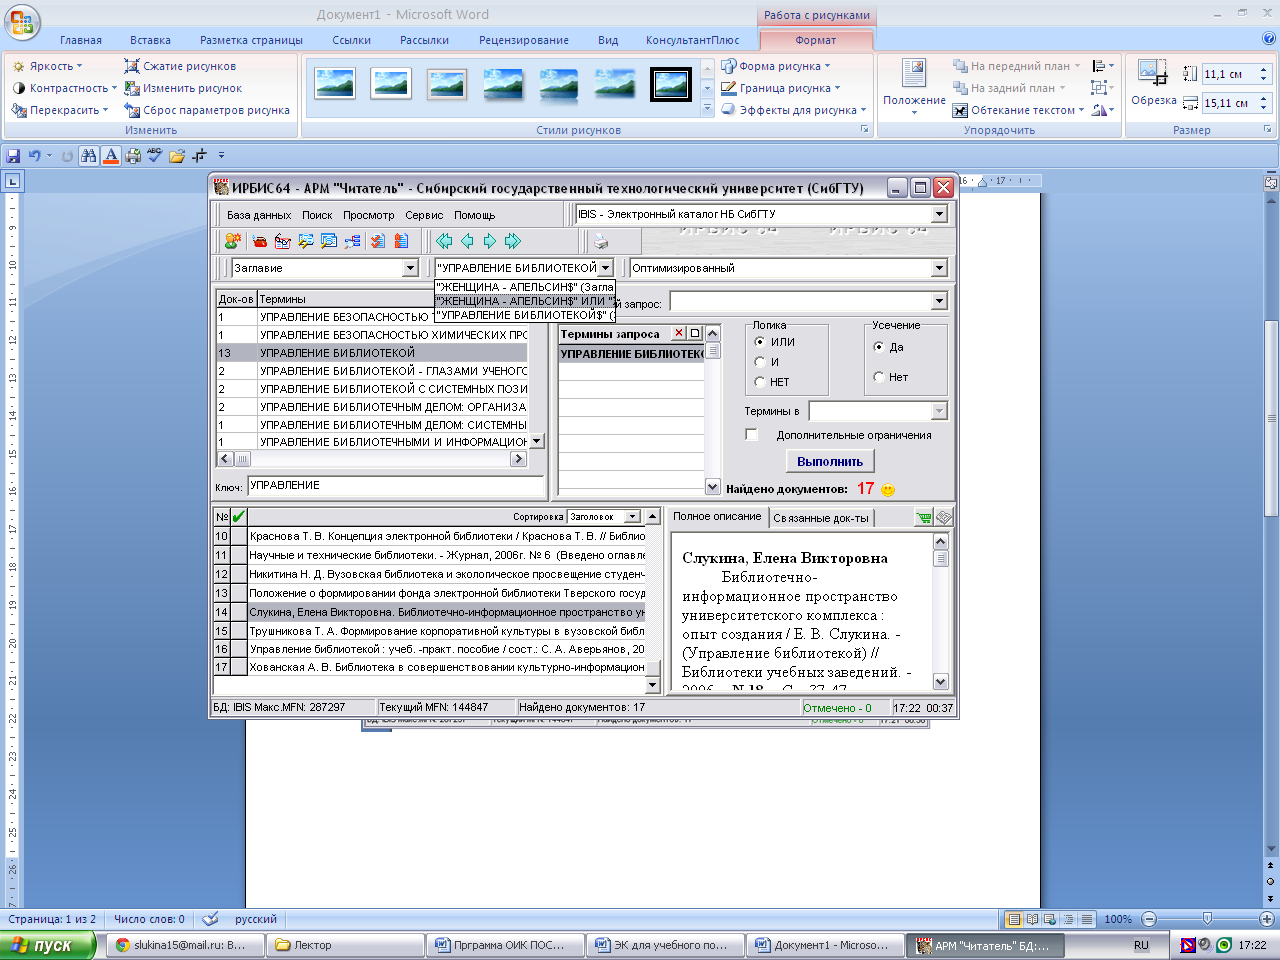Viewport: 1280px width, 960px height.
Task: Increase picture height with up spinner
Action: point(1264,69)
